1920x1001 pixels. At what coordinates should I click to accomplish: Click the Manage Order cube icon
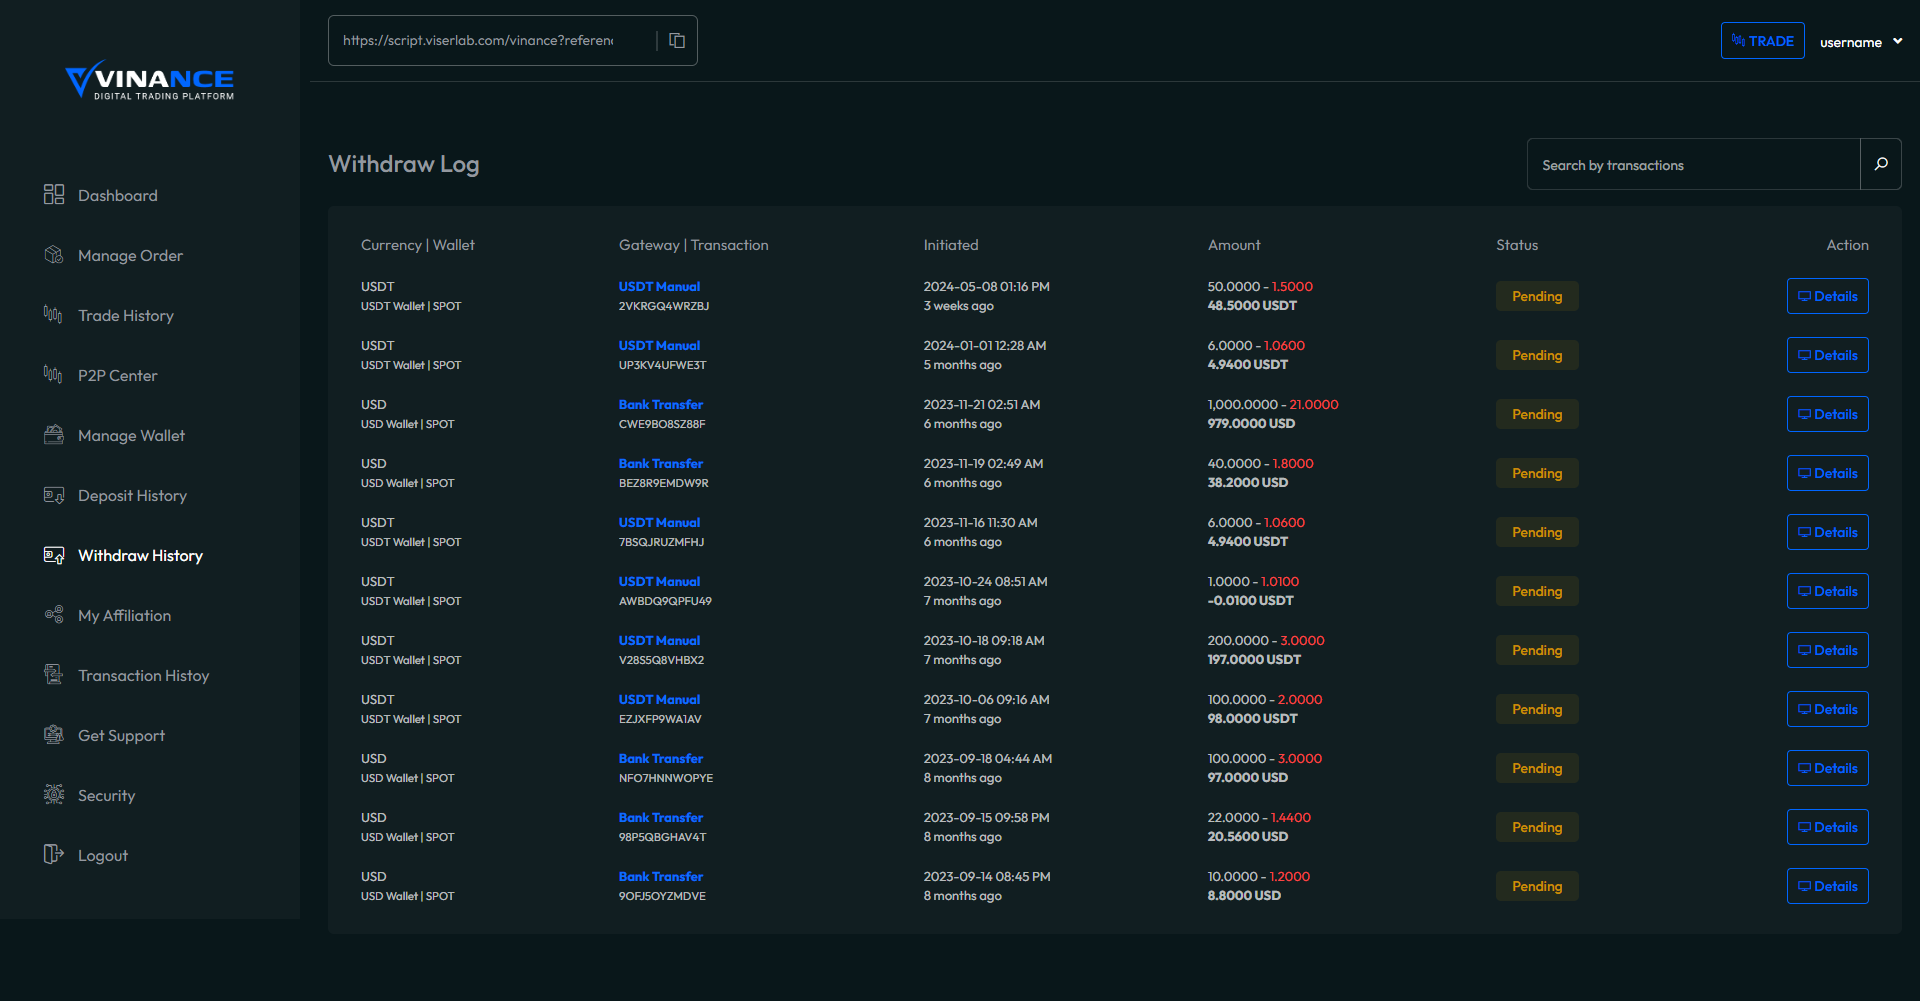54,255
